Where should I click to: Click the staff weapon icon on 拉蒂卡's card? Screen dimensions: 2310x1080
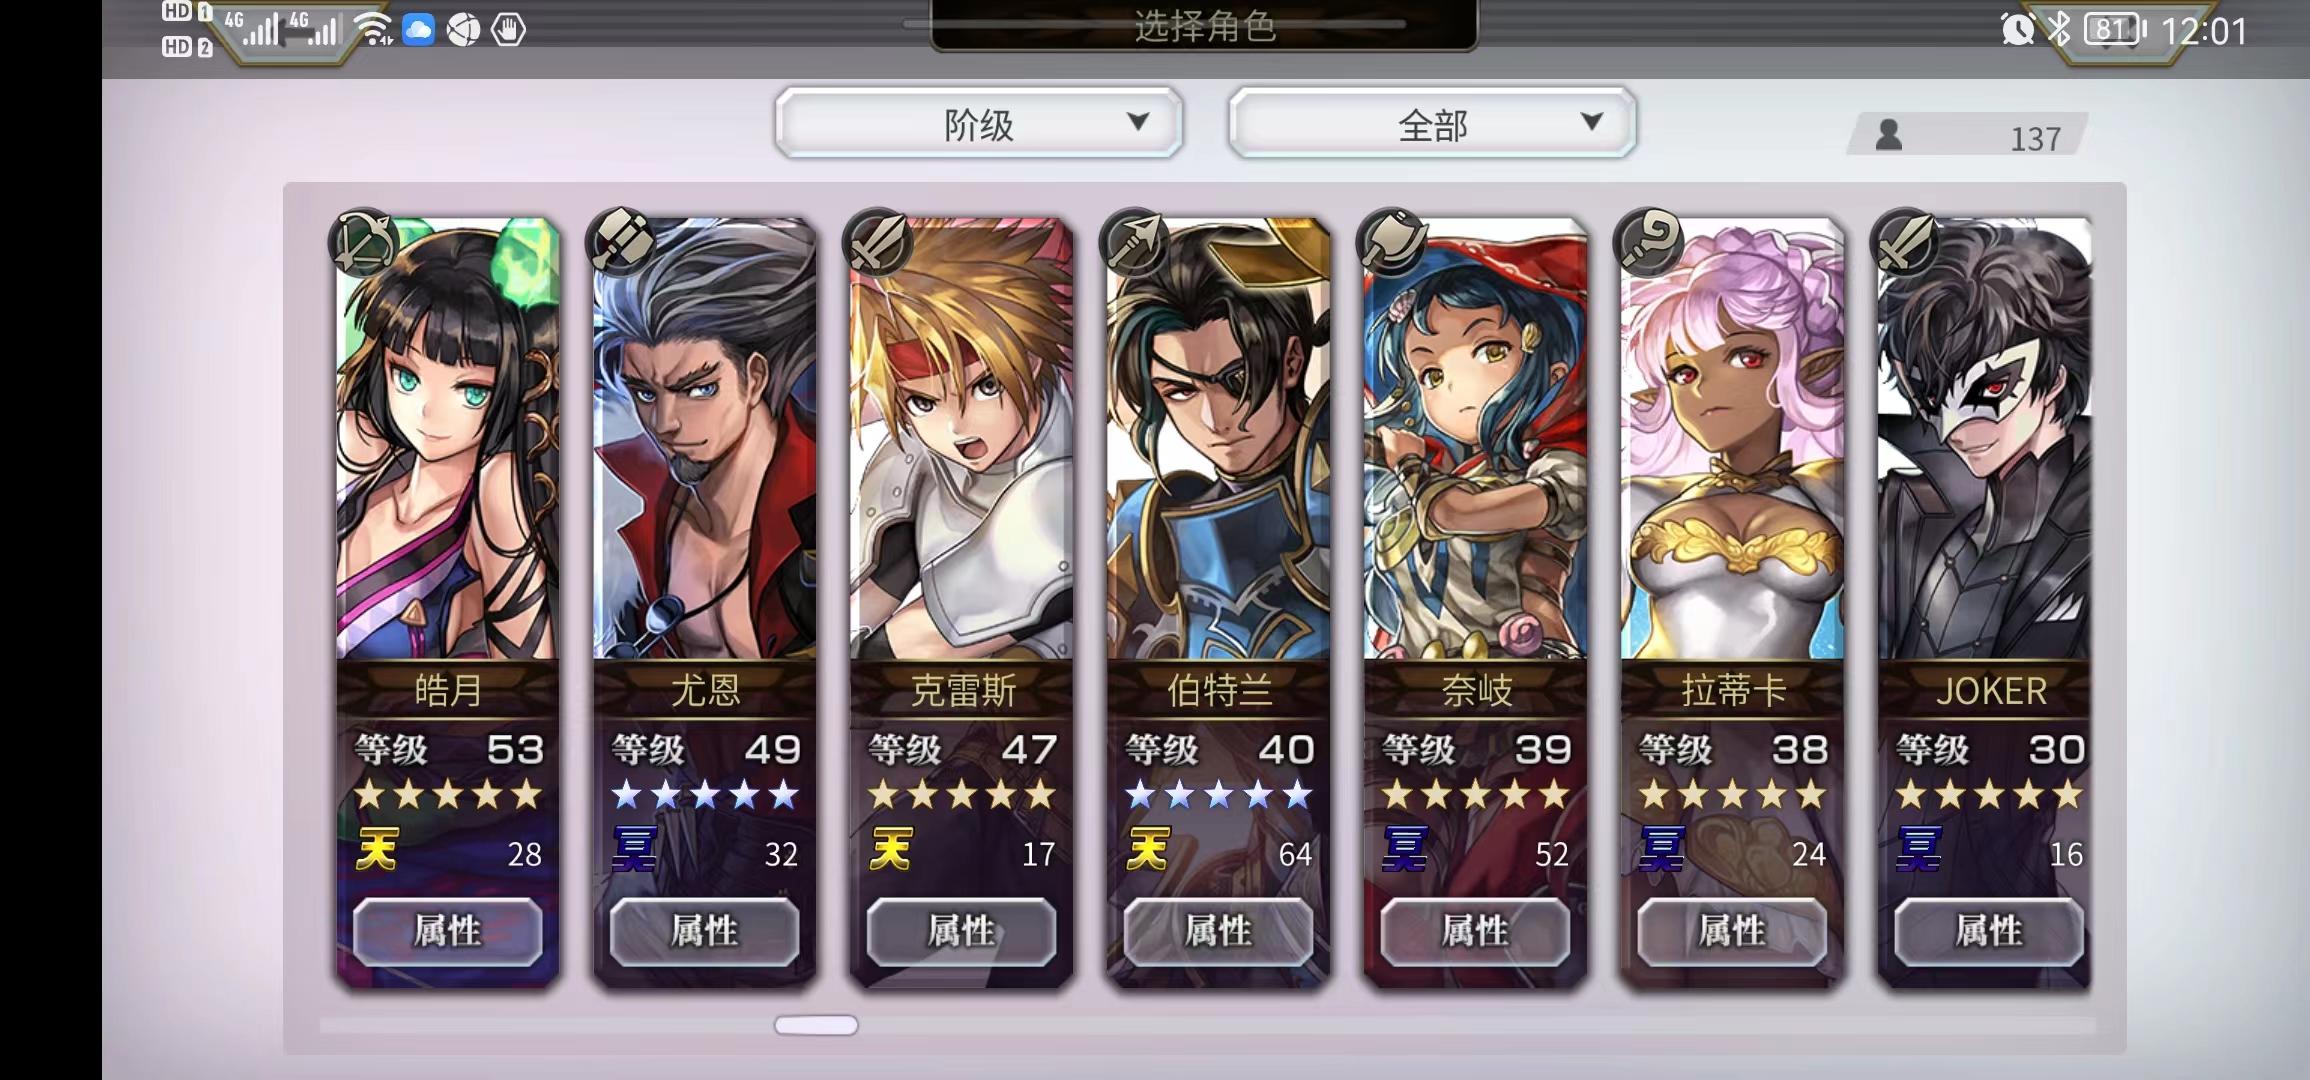1649,242
